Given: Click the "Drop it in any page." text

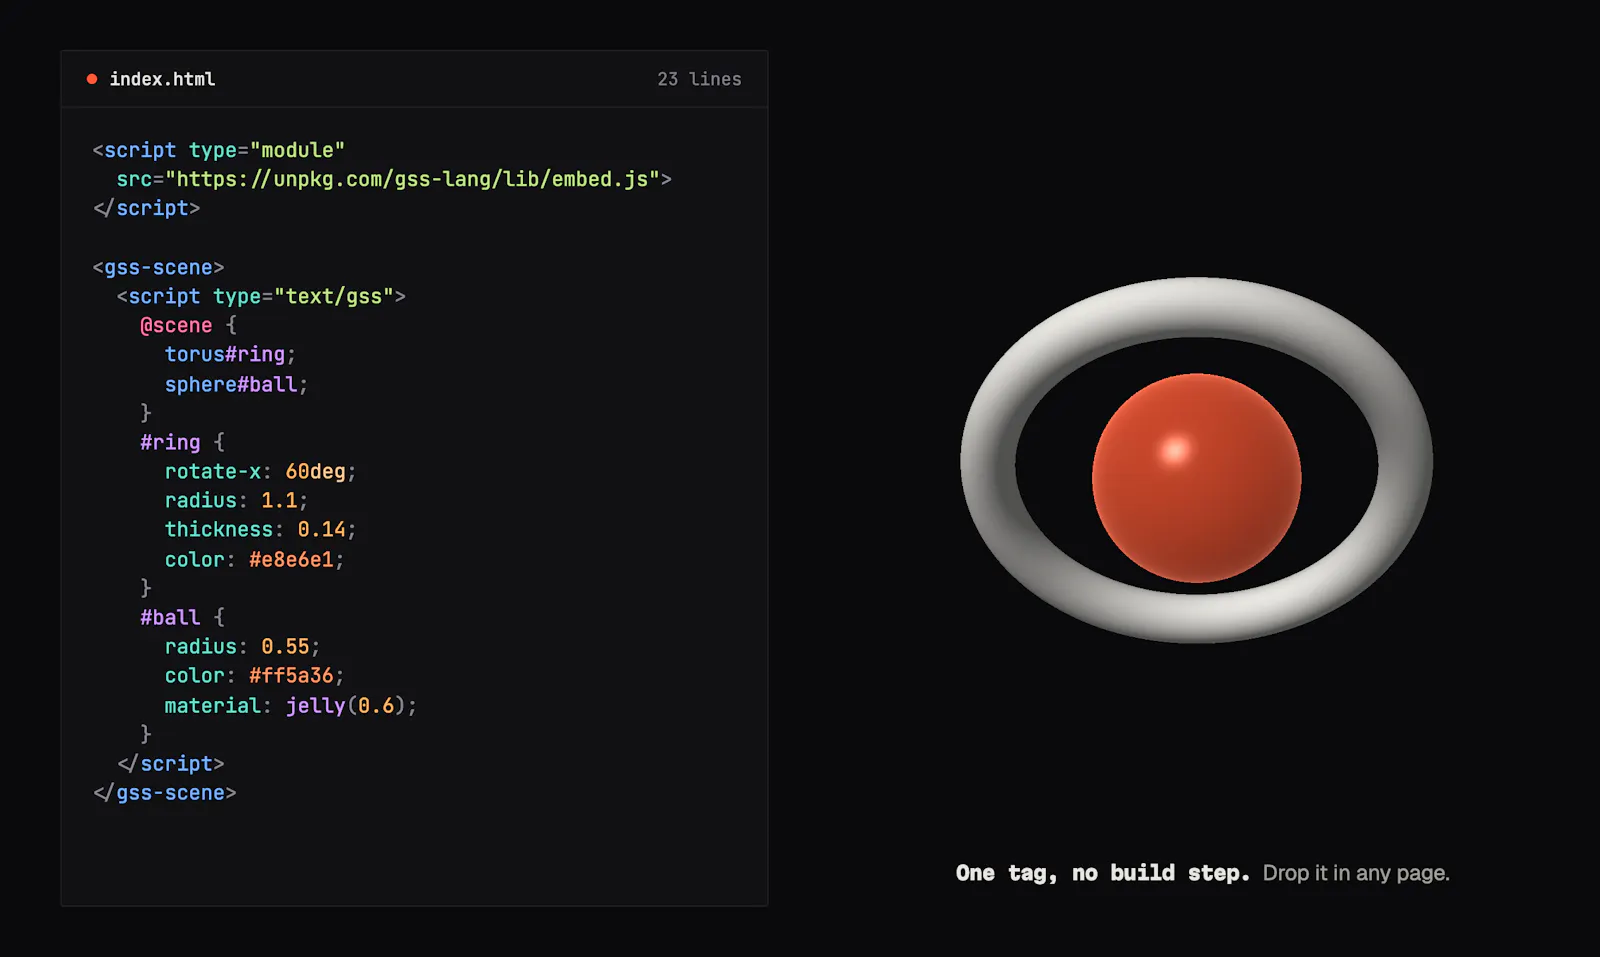Looking at the screenshot, I should coord(1356,873).
